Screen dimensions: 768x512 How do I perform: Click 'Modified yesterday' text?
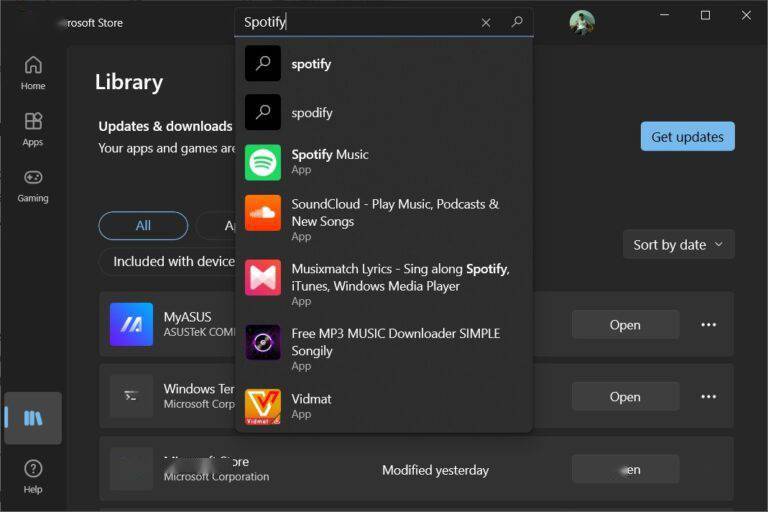point(435,470)
